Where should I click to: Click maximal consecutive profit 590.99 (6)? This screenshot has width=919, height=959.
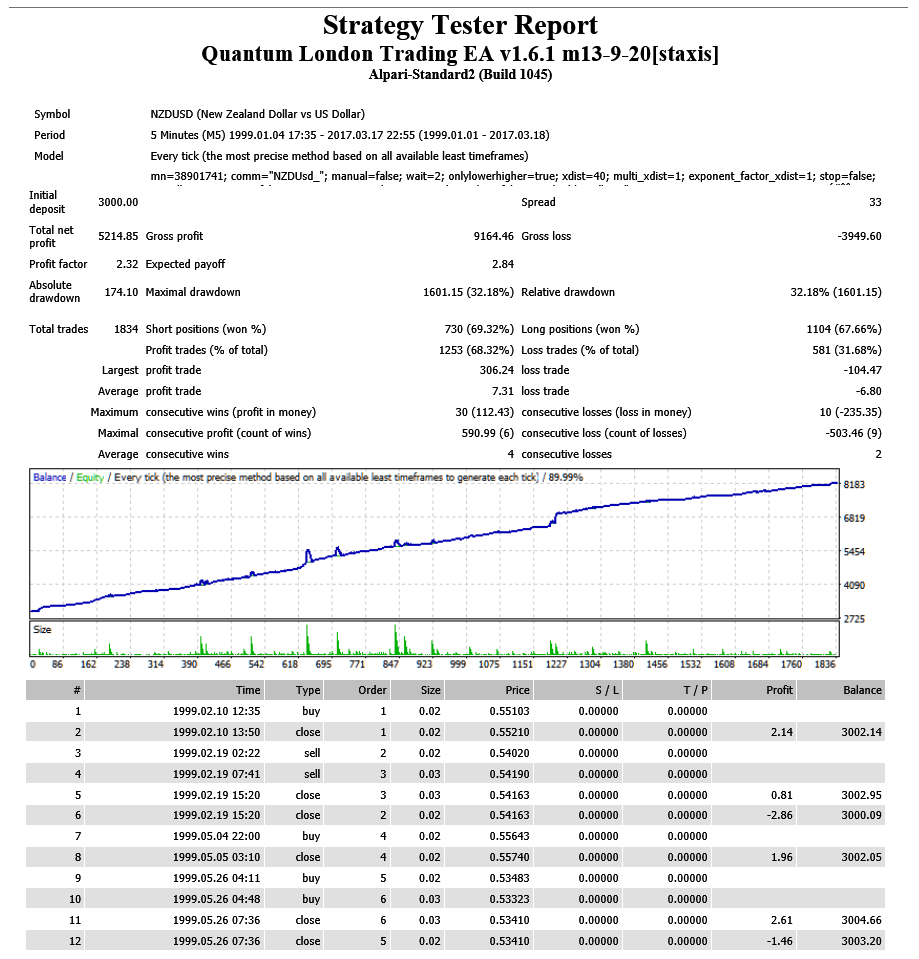coord(487,434)
